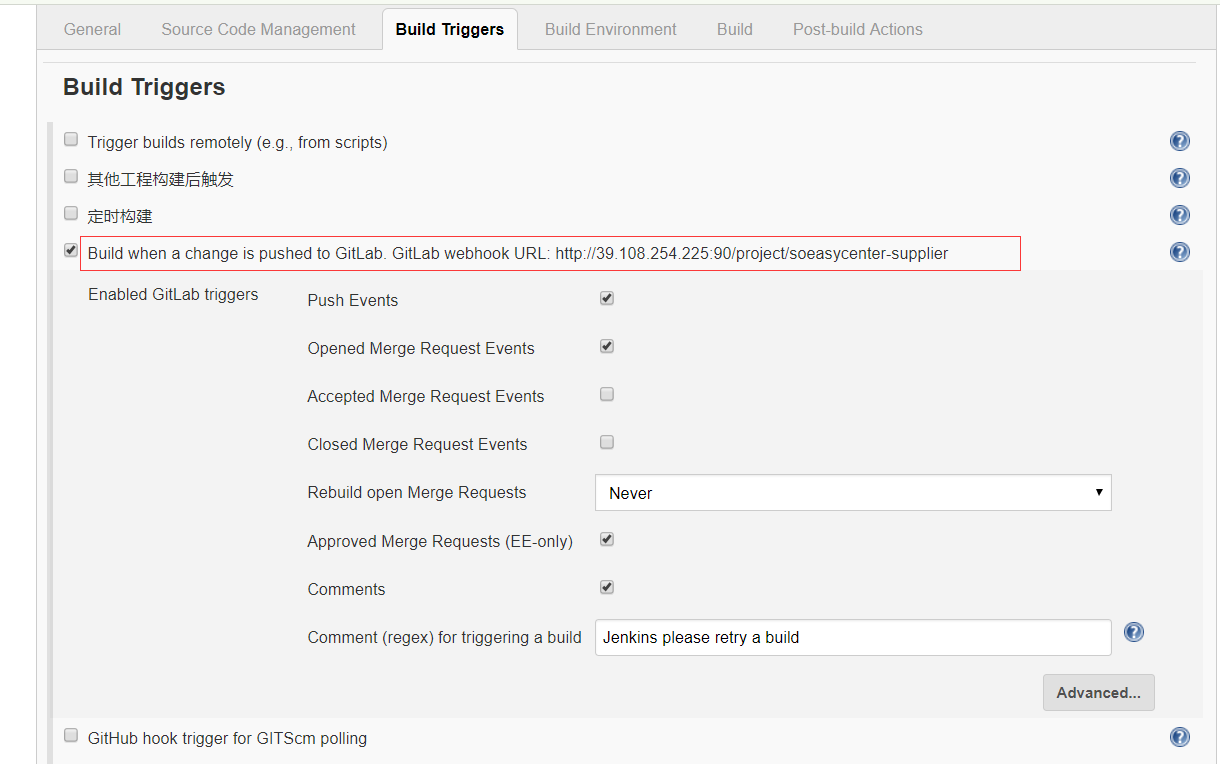Image resolution: width=1220 pixels, height=764 pixels.
Task: Select the Build Triggers tab
Action: click(450, 29)
